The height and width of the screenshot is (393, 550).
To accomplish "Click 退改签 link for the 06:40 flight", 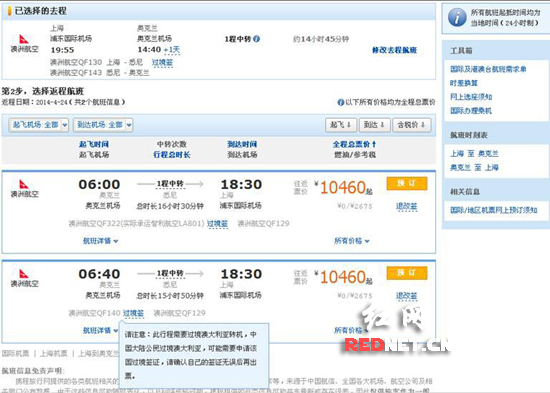I will (x=407, y=296).
